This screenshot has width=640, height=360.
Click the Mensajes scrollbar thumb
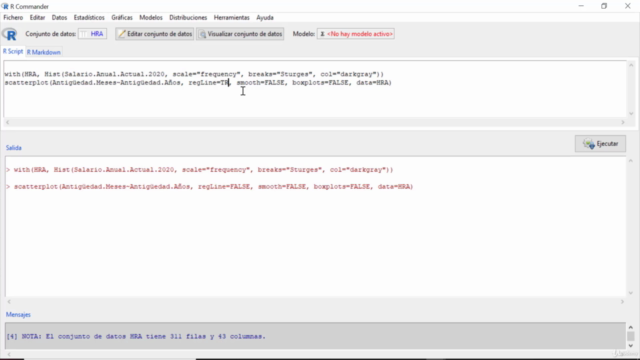point(631,336)
